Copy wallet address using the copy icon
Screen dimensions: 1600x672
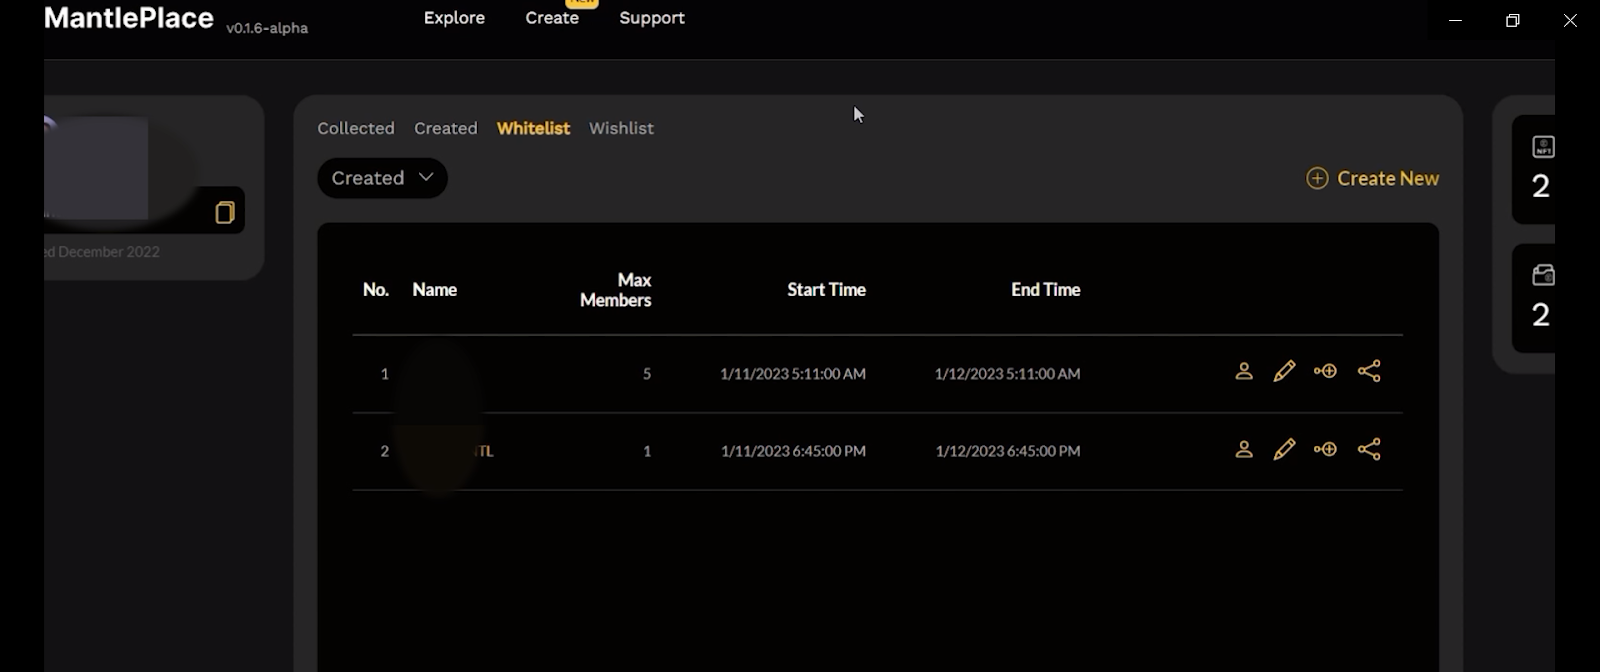click(225, 212)
